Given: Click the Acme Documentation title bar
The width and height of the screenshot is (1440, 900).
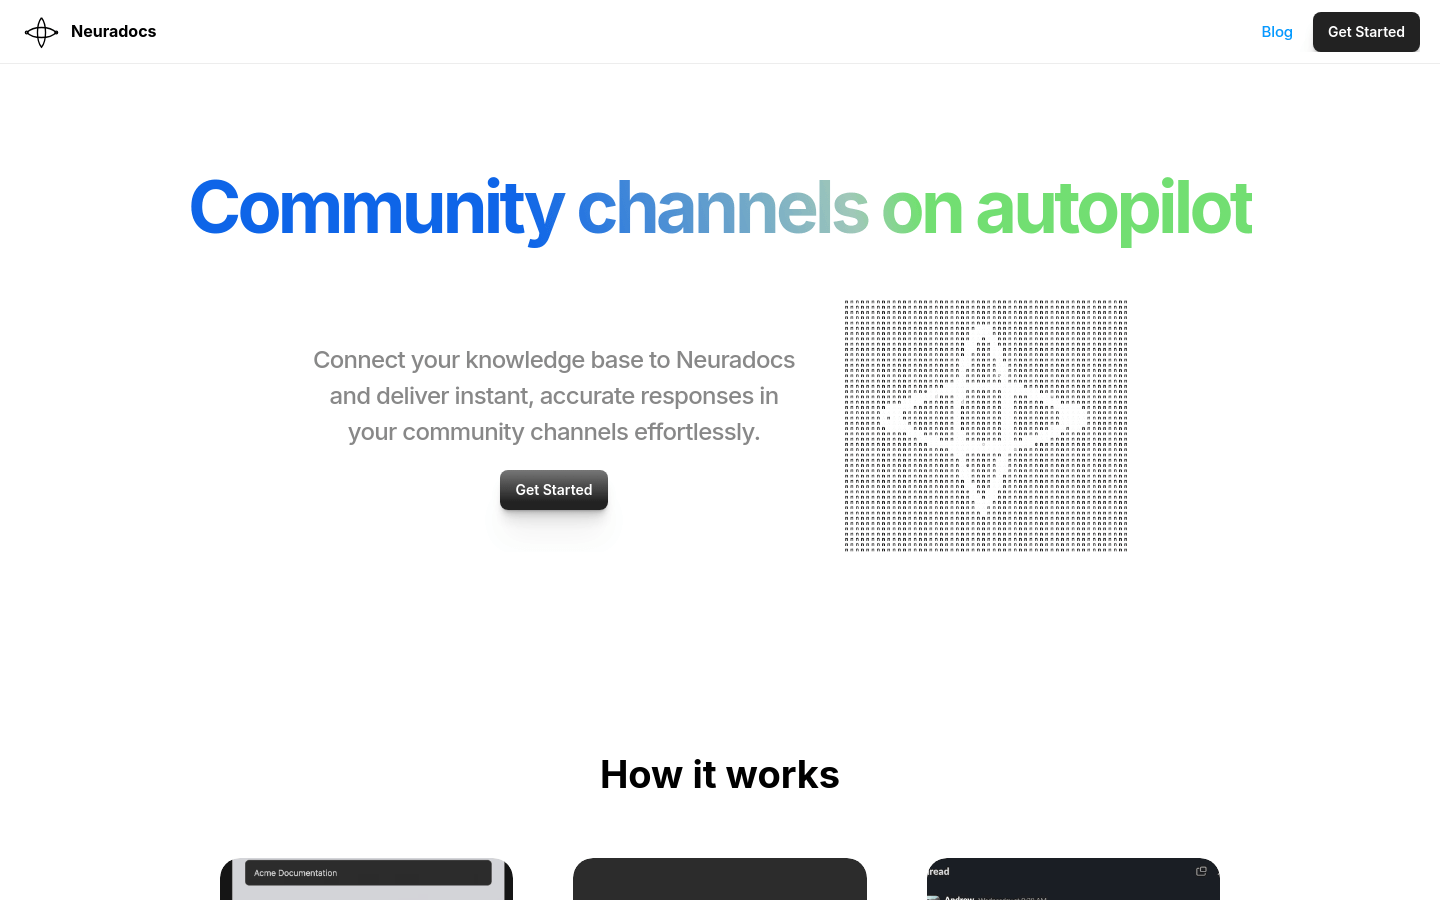Looking at the screenshot, I should [x=368, y=873].
